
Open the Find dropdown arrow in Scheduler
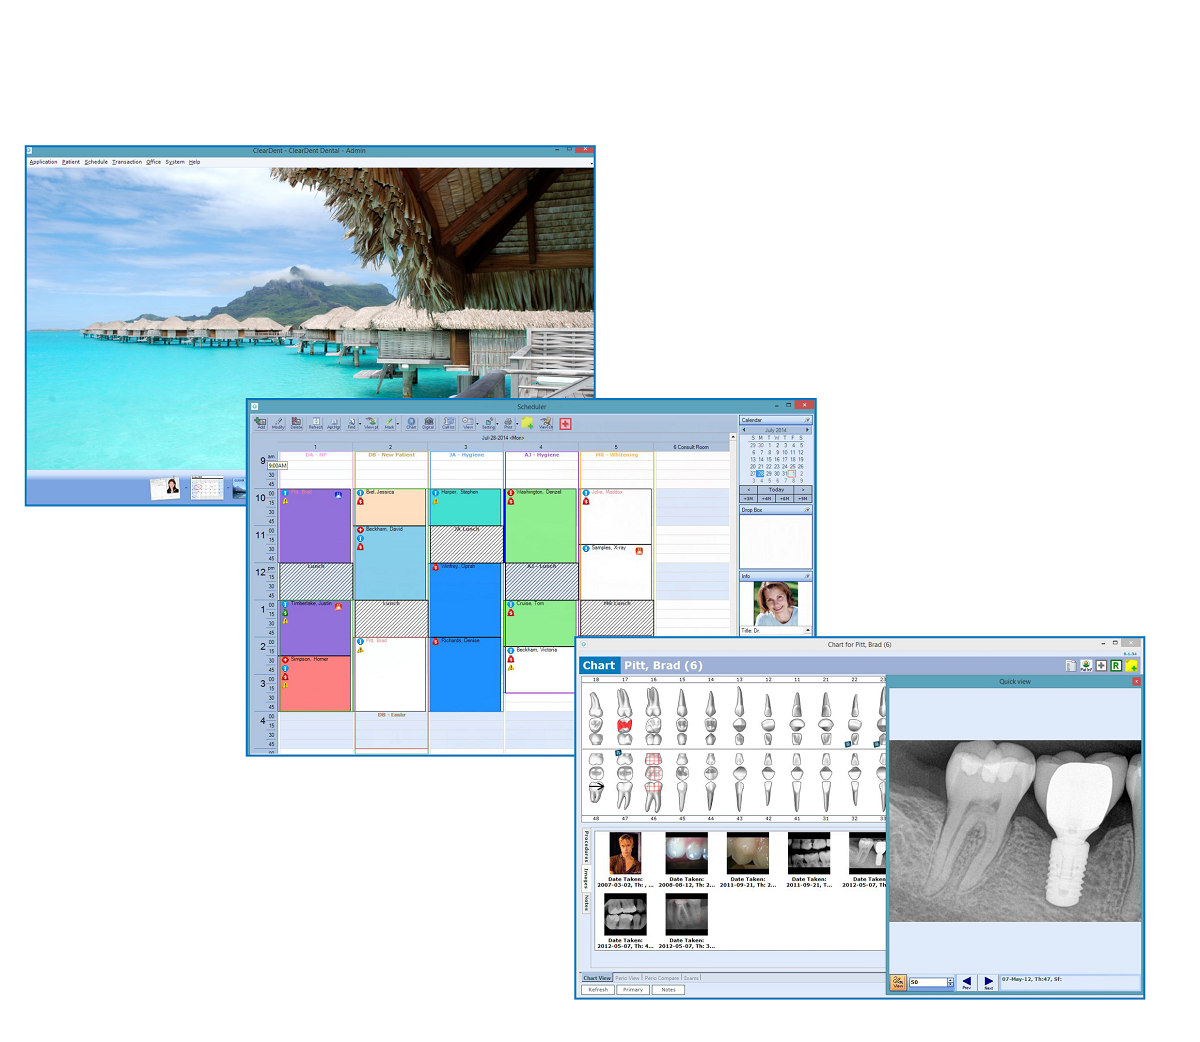pos(360,424)
